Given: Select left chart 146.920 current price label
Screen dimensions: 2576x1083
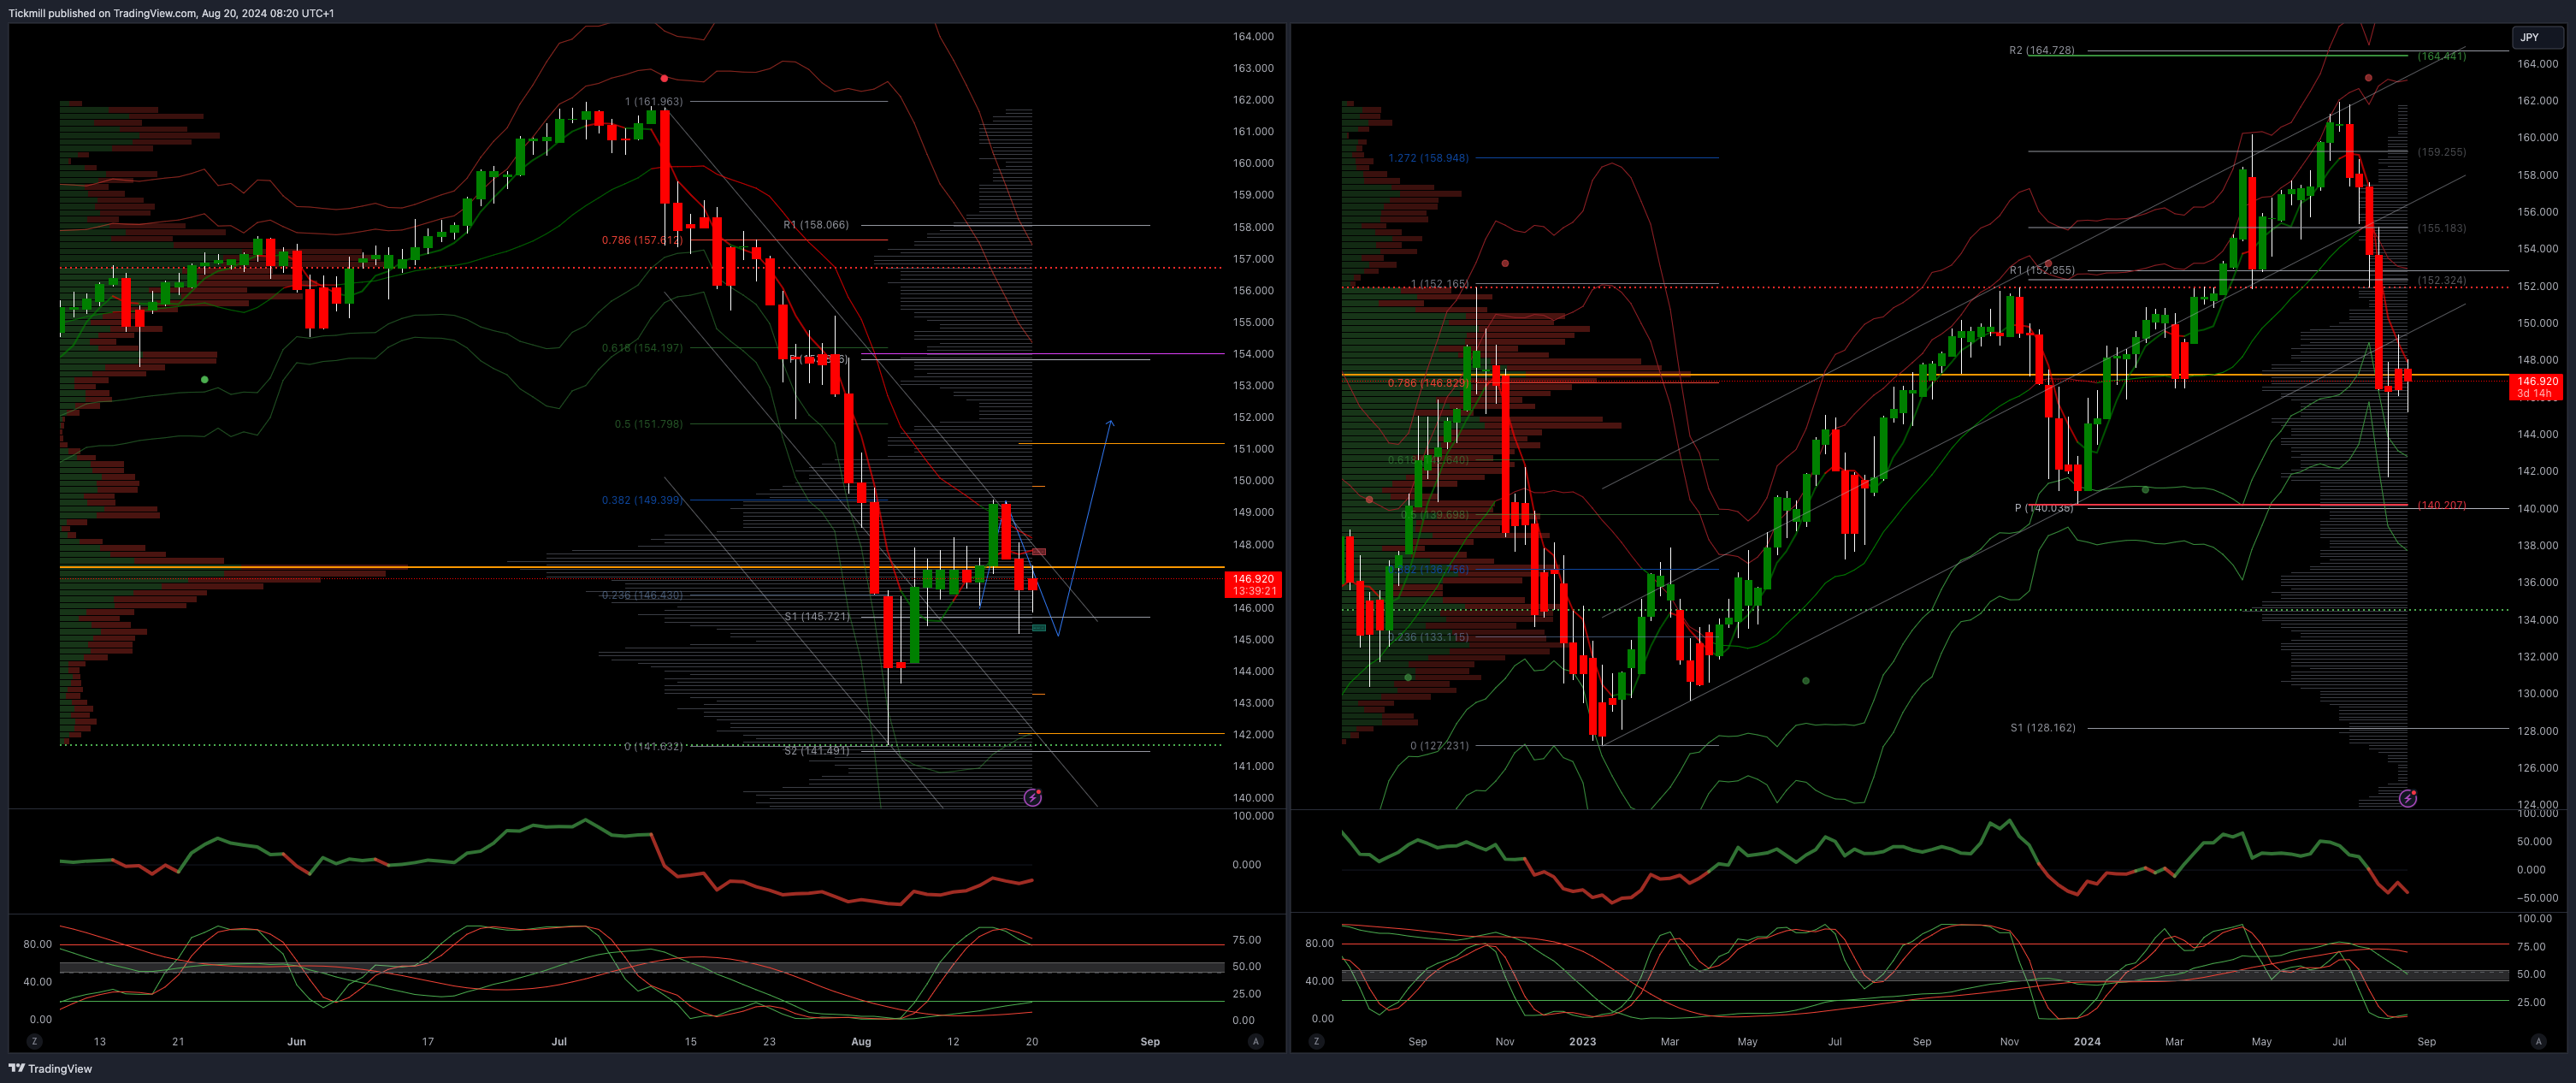Looking at the screenshot, I should point(1253,584).
